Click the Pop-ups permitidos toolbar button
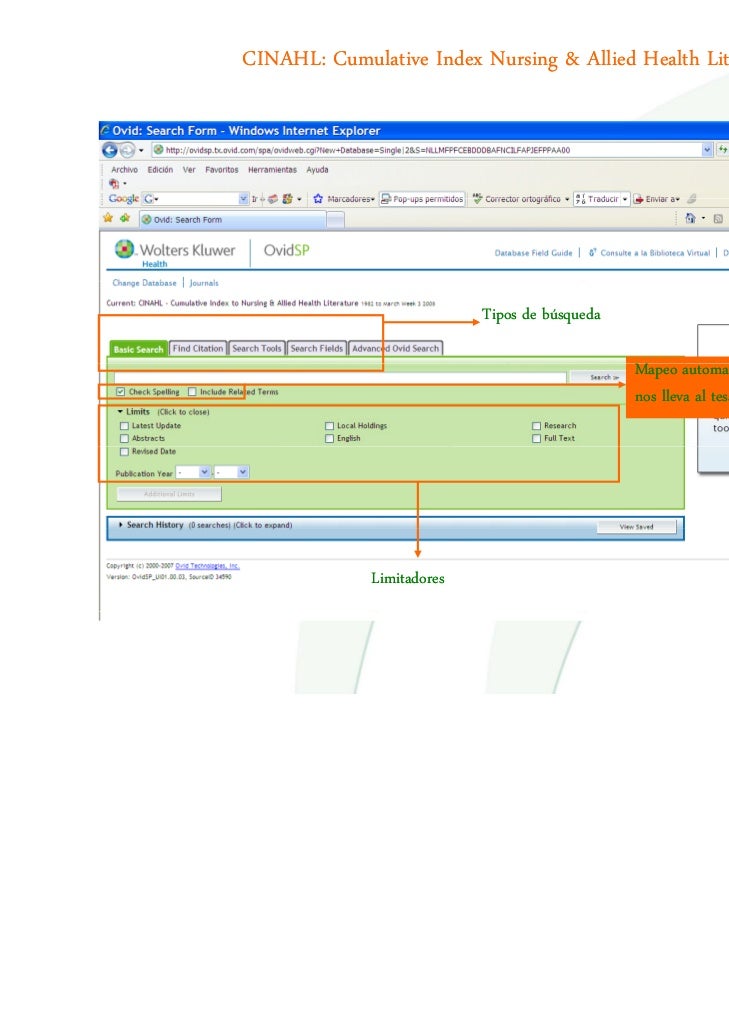The width and height of the screenshot is (729, 1030). 422,198
